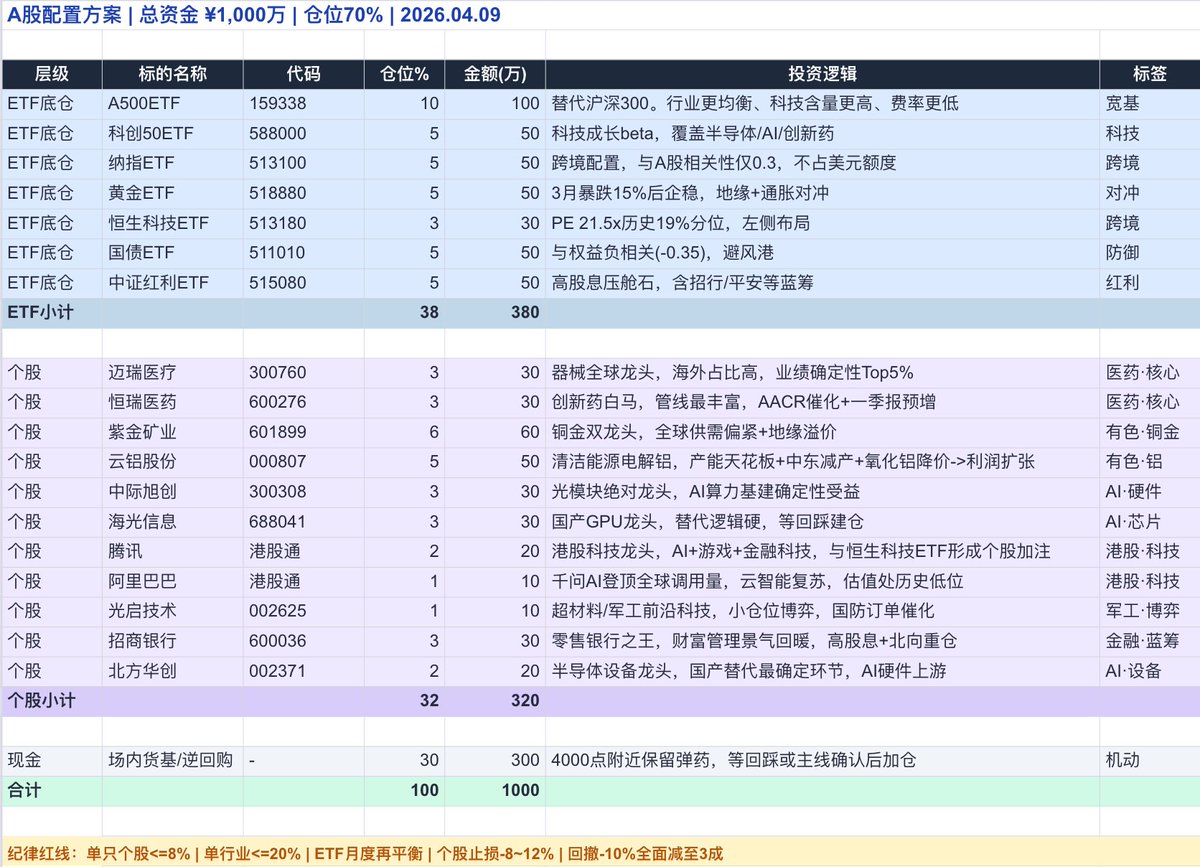Click the '层级' column header

[52, 74]
